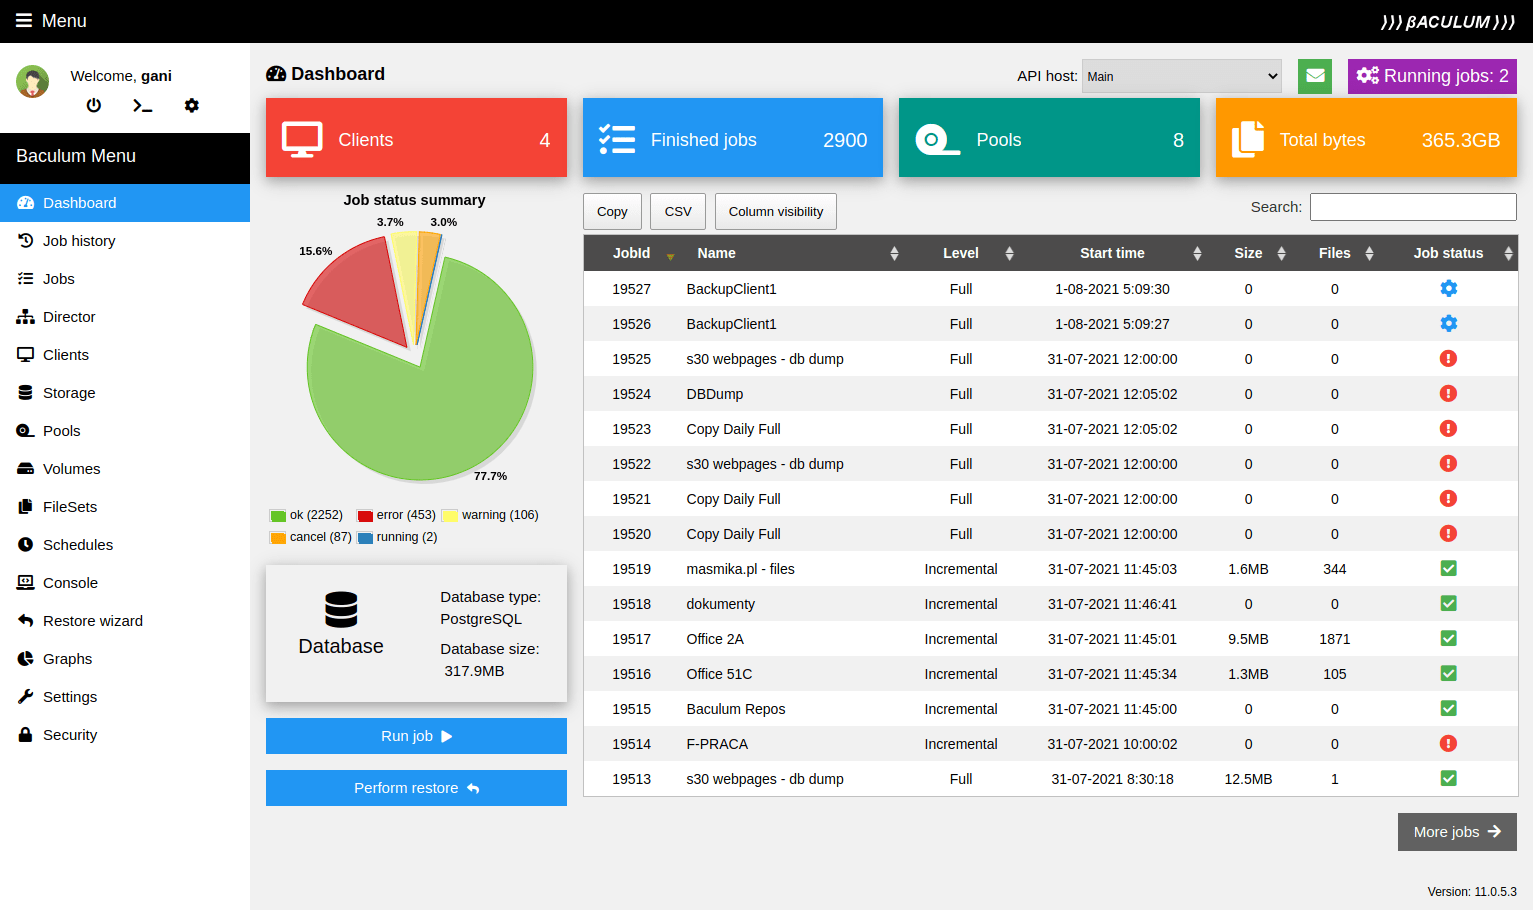Image resolution: width=1533 pixels, height=910 pixels.
Task: Toggle error (453) legend swatch
Action: click(365, 516)
